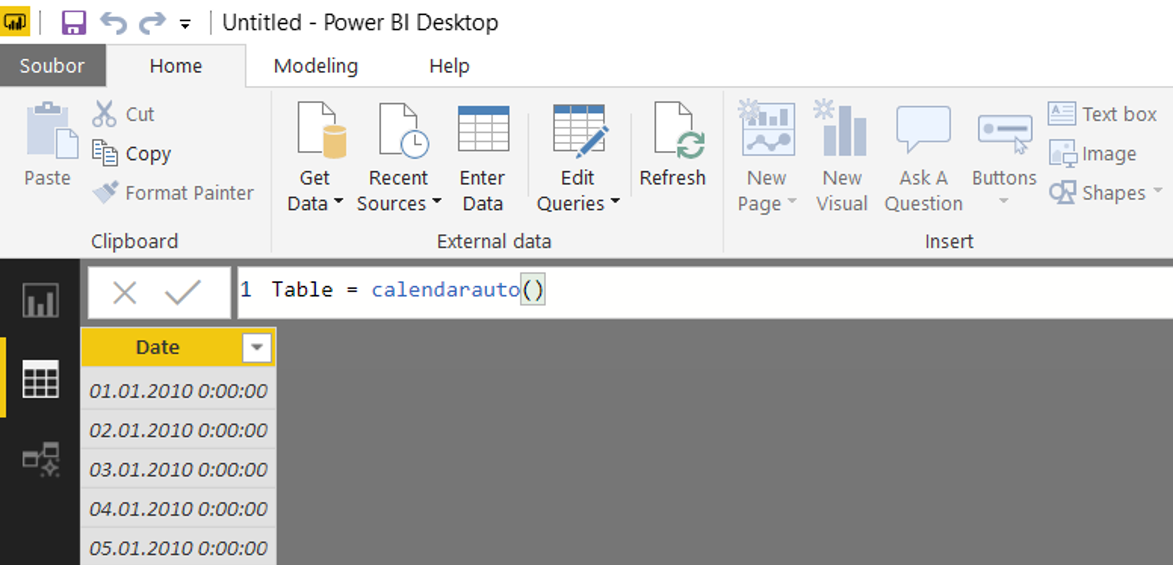Screen dimensions: 1173x565
Task: Click inside the DAX formula bar
Action: click(x=705, y=292)
